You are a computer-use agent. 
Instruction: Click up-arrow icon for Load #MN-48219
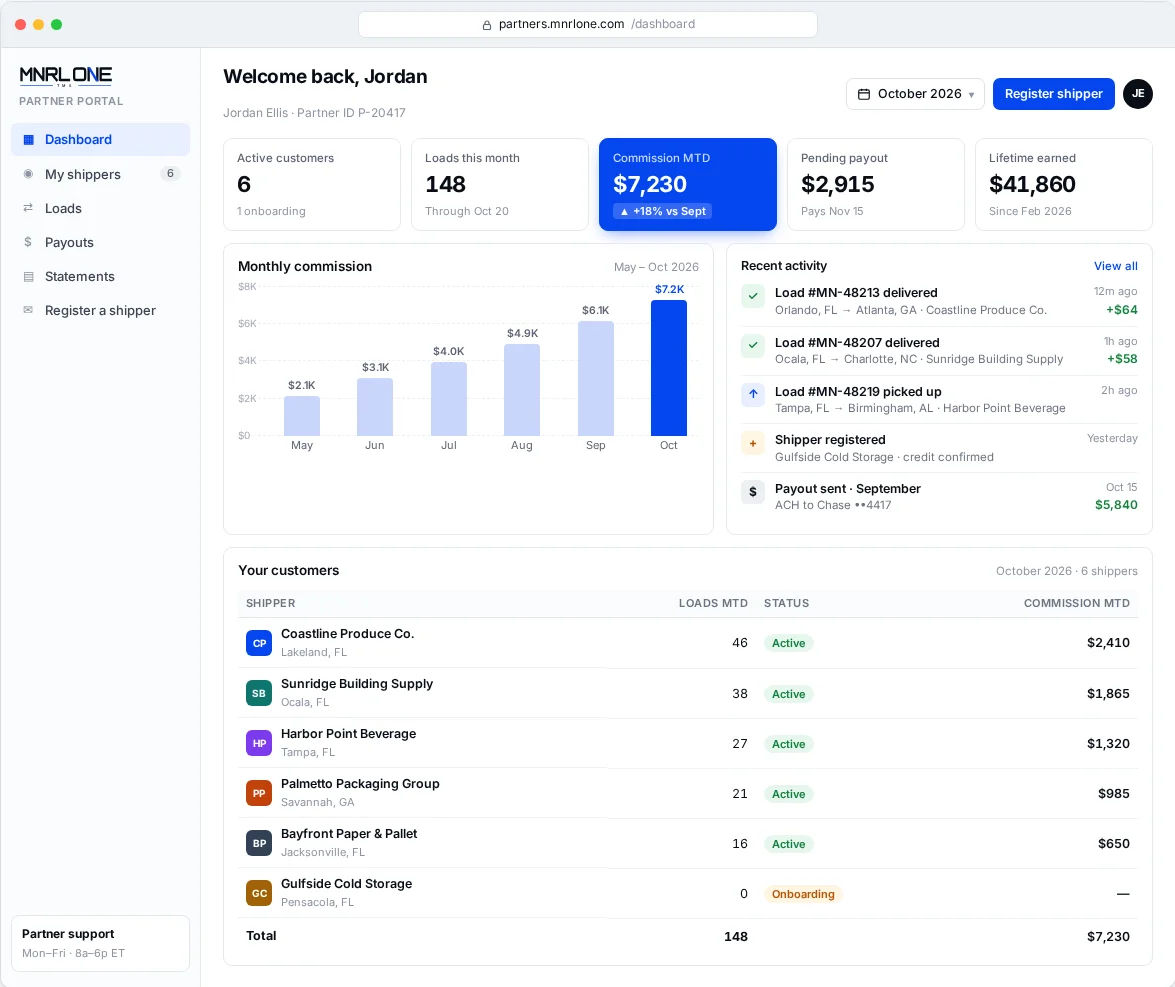(753, 393)
